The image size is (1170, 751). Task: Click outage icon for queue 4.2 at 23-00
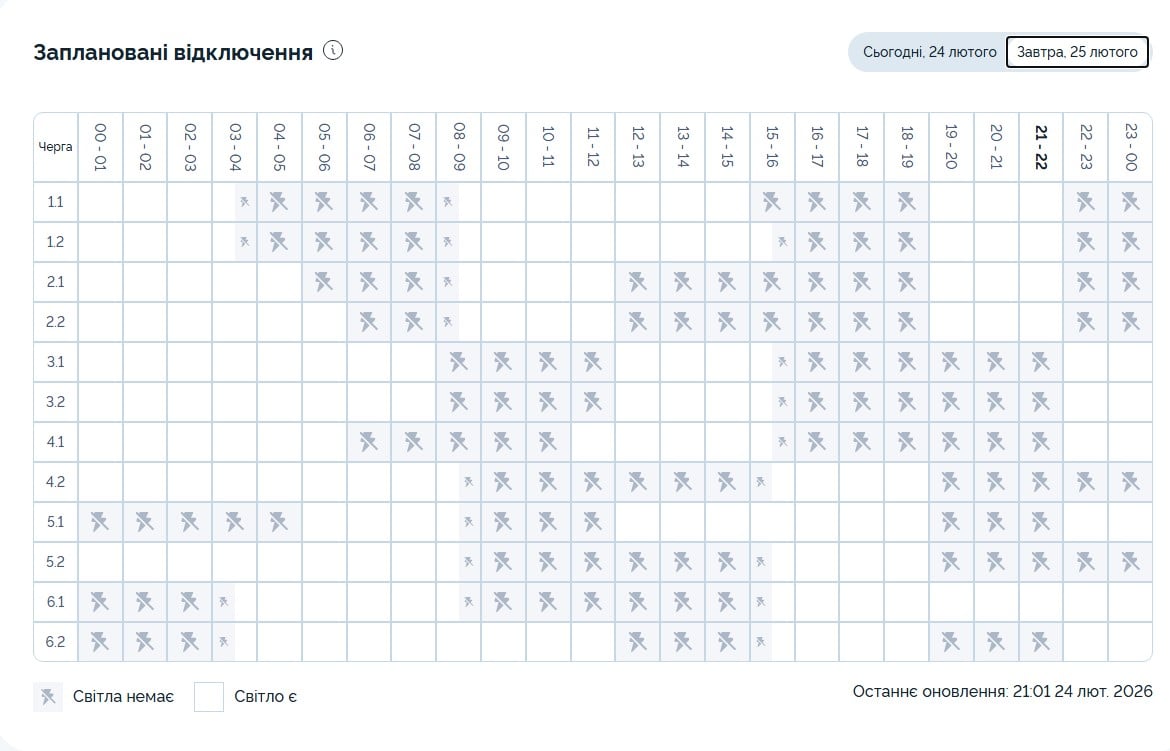pos(1130,481)
